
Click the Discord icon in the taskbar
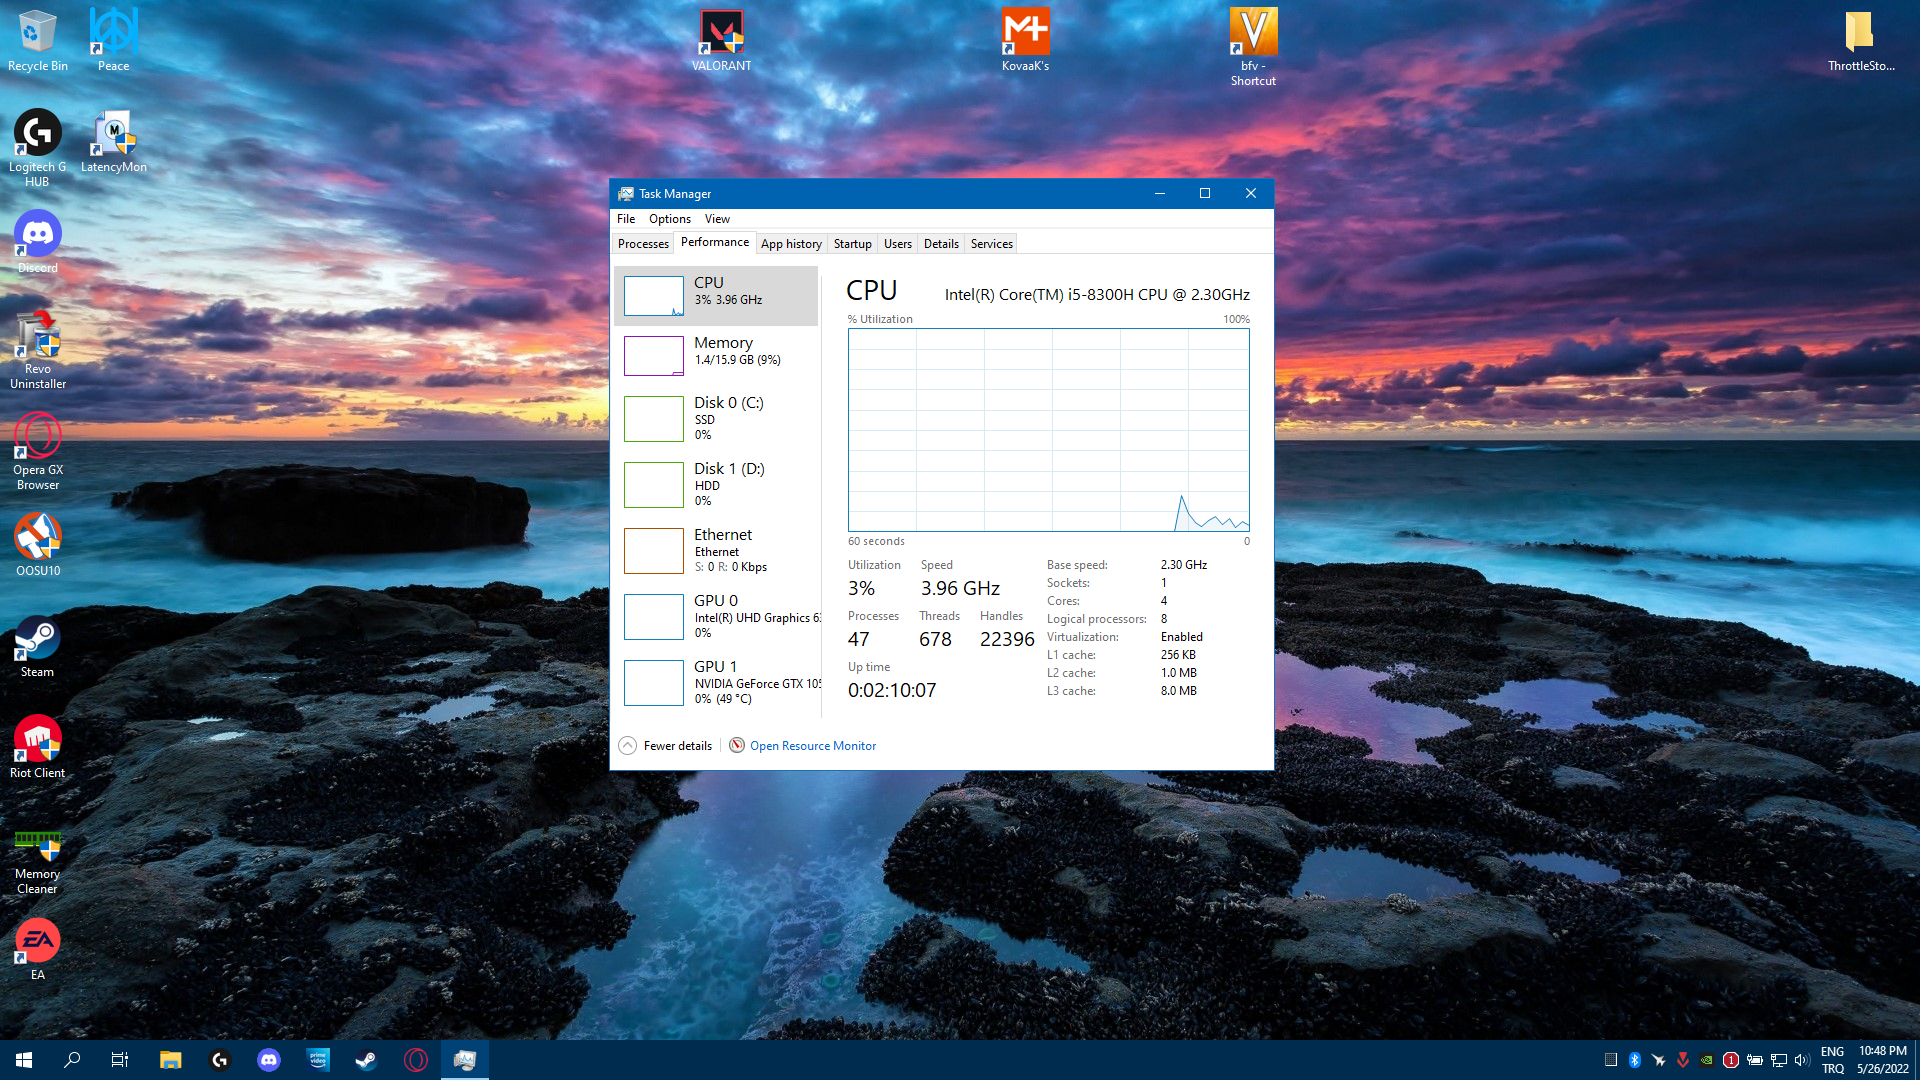269,1060
